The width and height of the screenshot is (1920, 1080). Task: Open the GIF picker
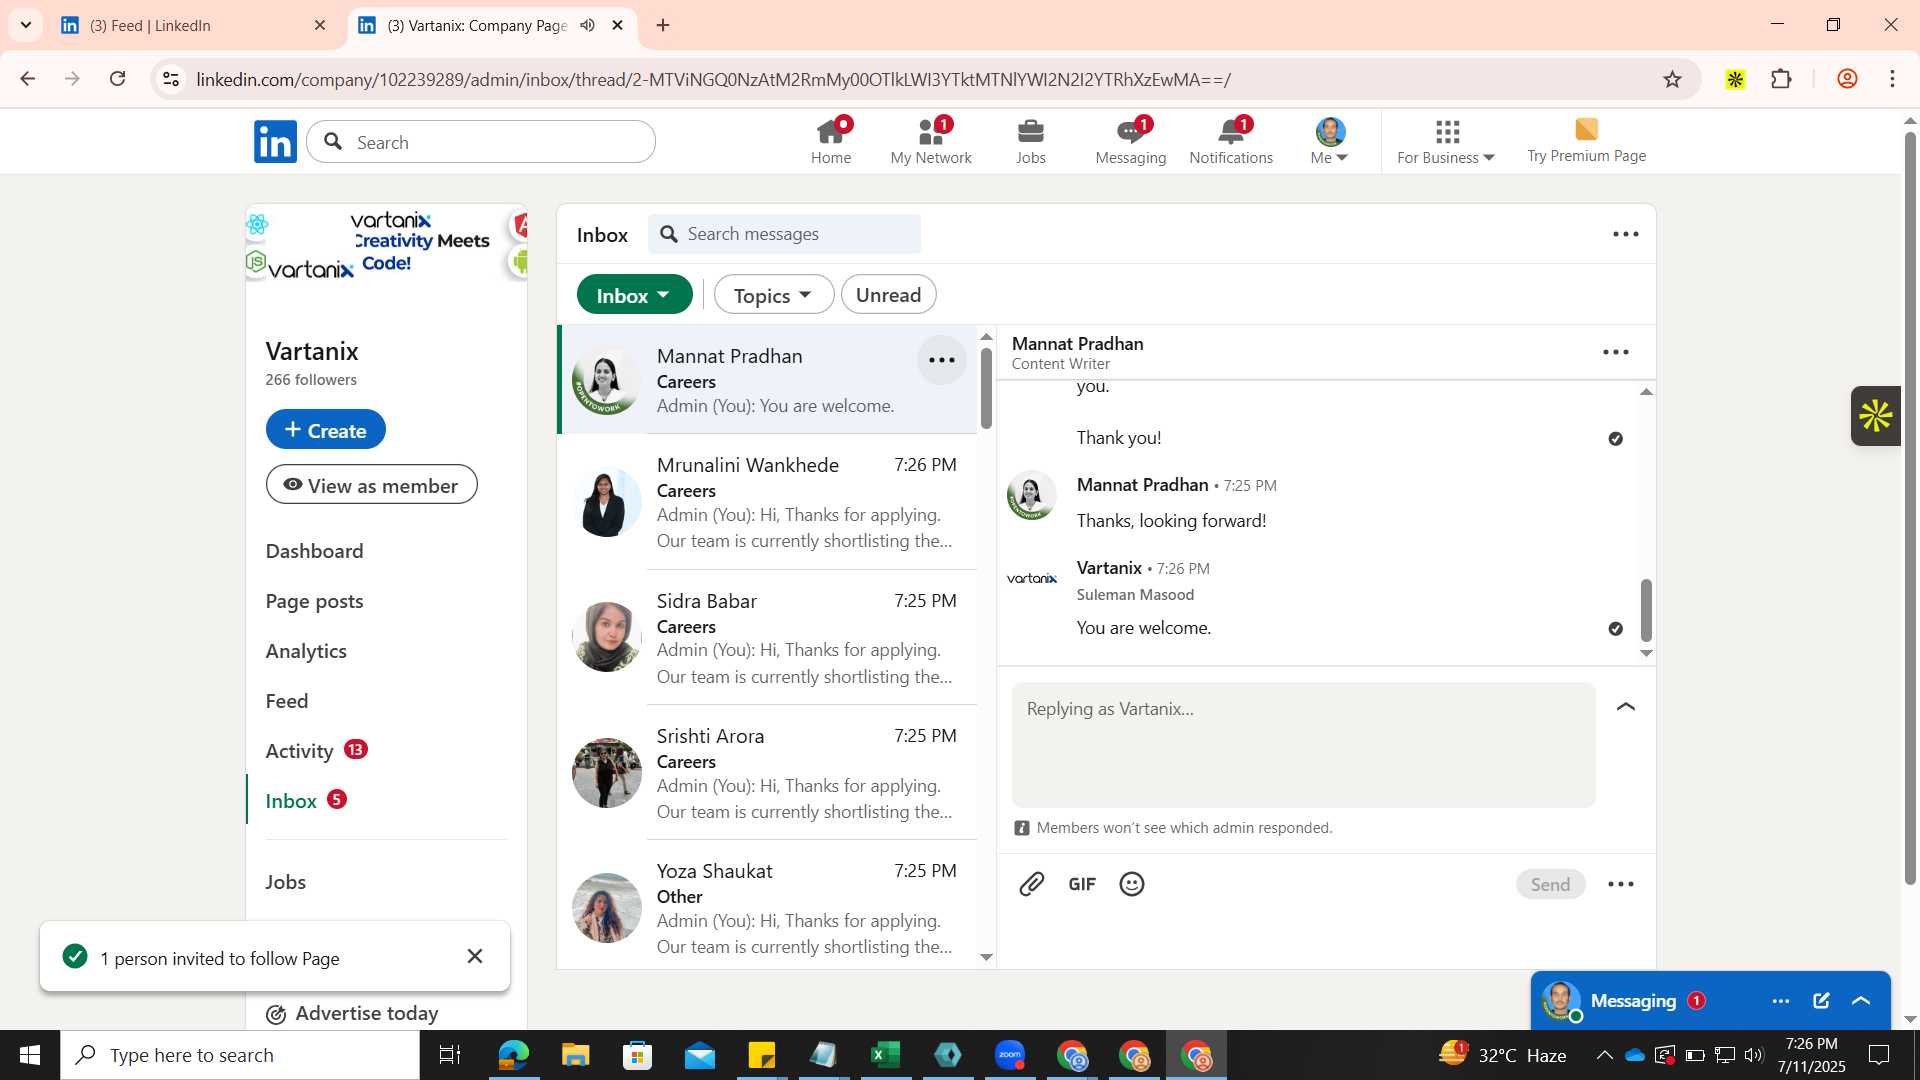[x=1082, y=884]
